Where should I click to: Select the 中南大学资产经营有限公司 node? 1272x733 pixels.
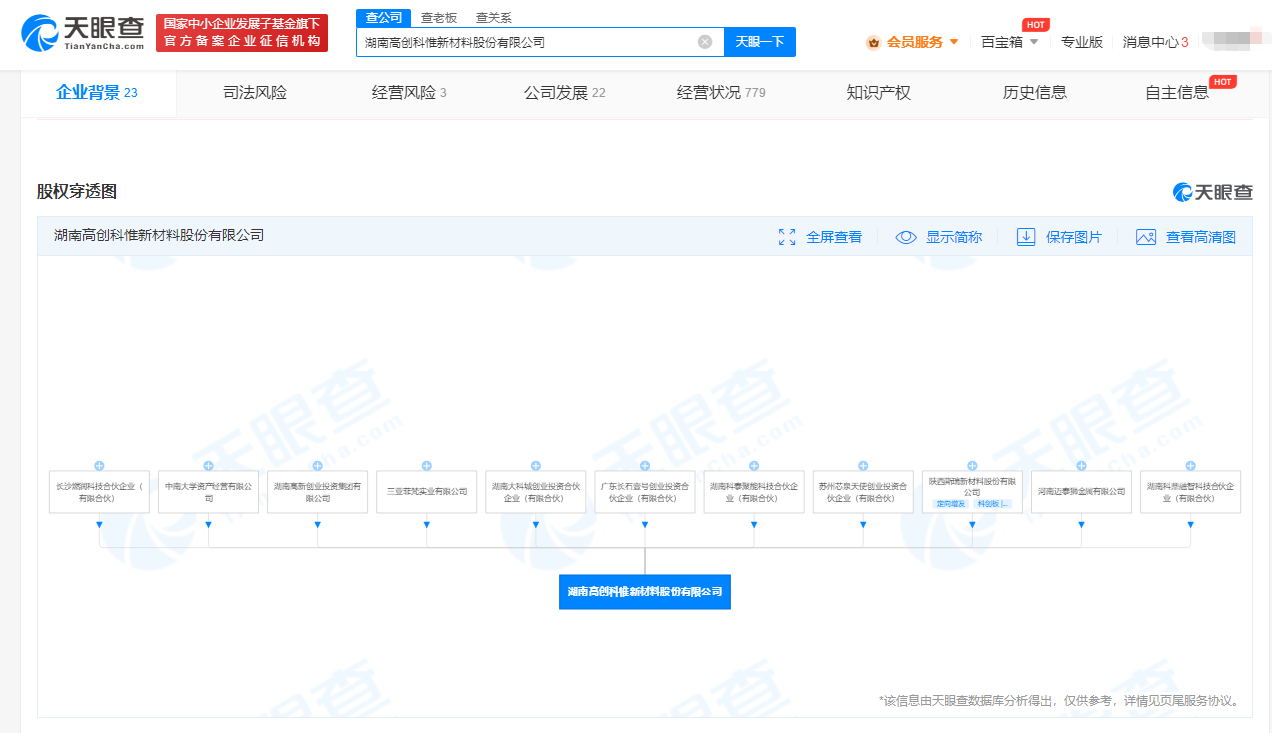[x=208, y=492]
